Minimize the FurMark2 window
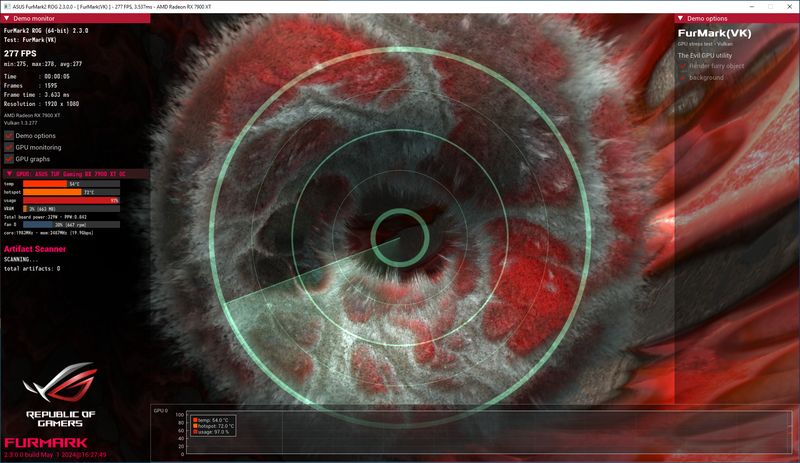This screenshot has height=463, width=800. [752, 7]
